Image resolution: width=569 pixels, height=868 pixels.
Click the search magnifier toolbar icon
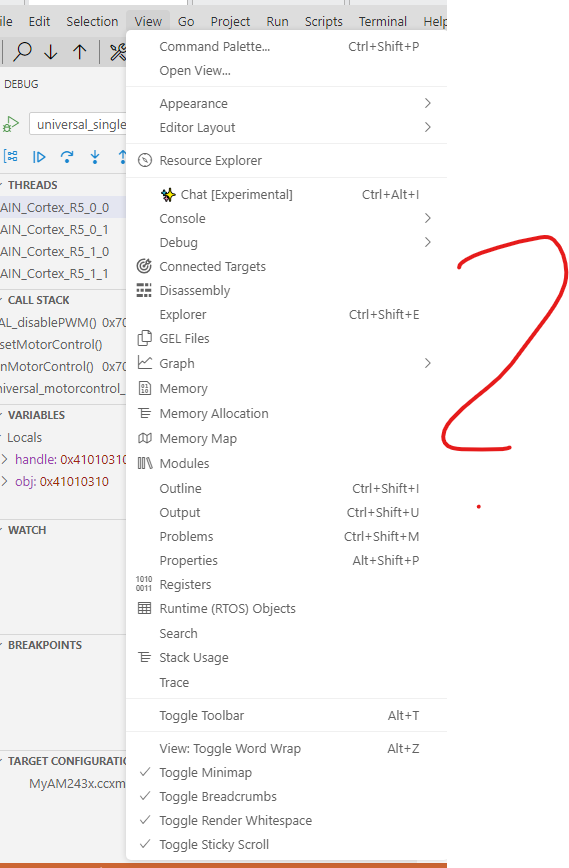click(23, 51)
